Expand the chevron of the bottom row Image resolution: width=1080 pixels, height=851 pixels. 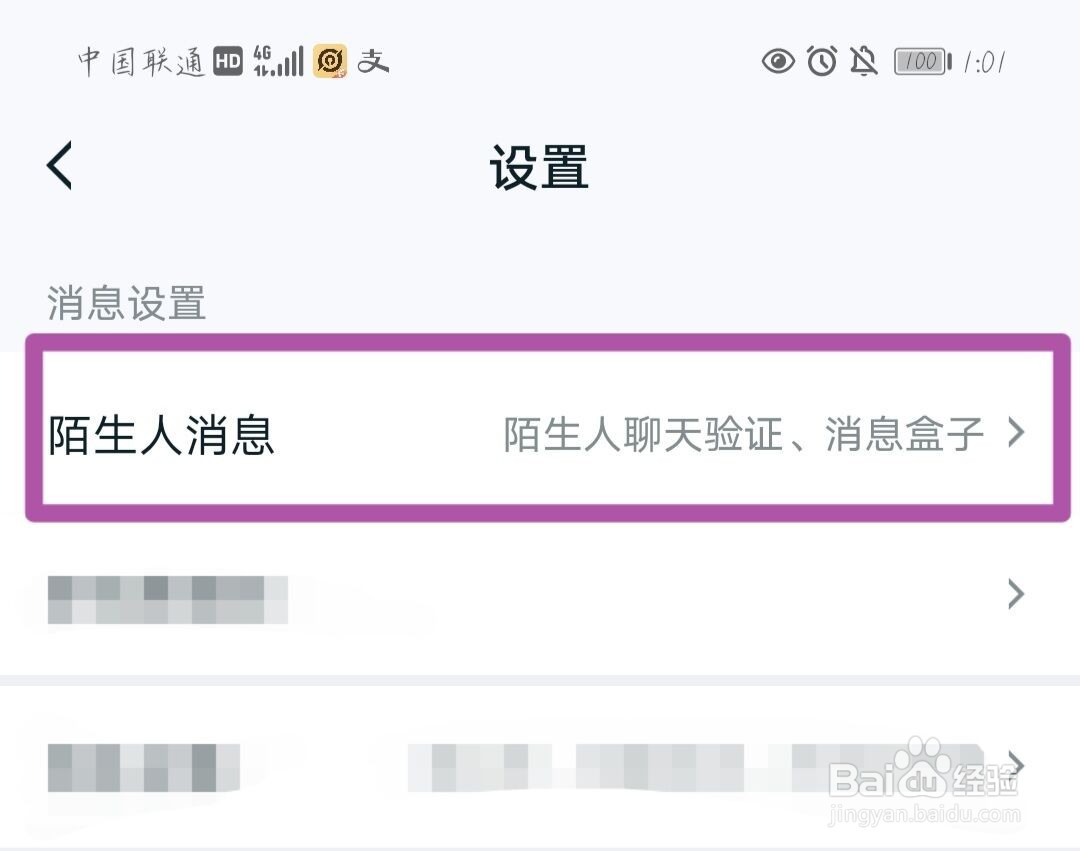tap(1017, 764)
